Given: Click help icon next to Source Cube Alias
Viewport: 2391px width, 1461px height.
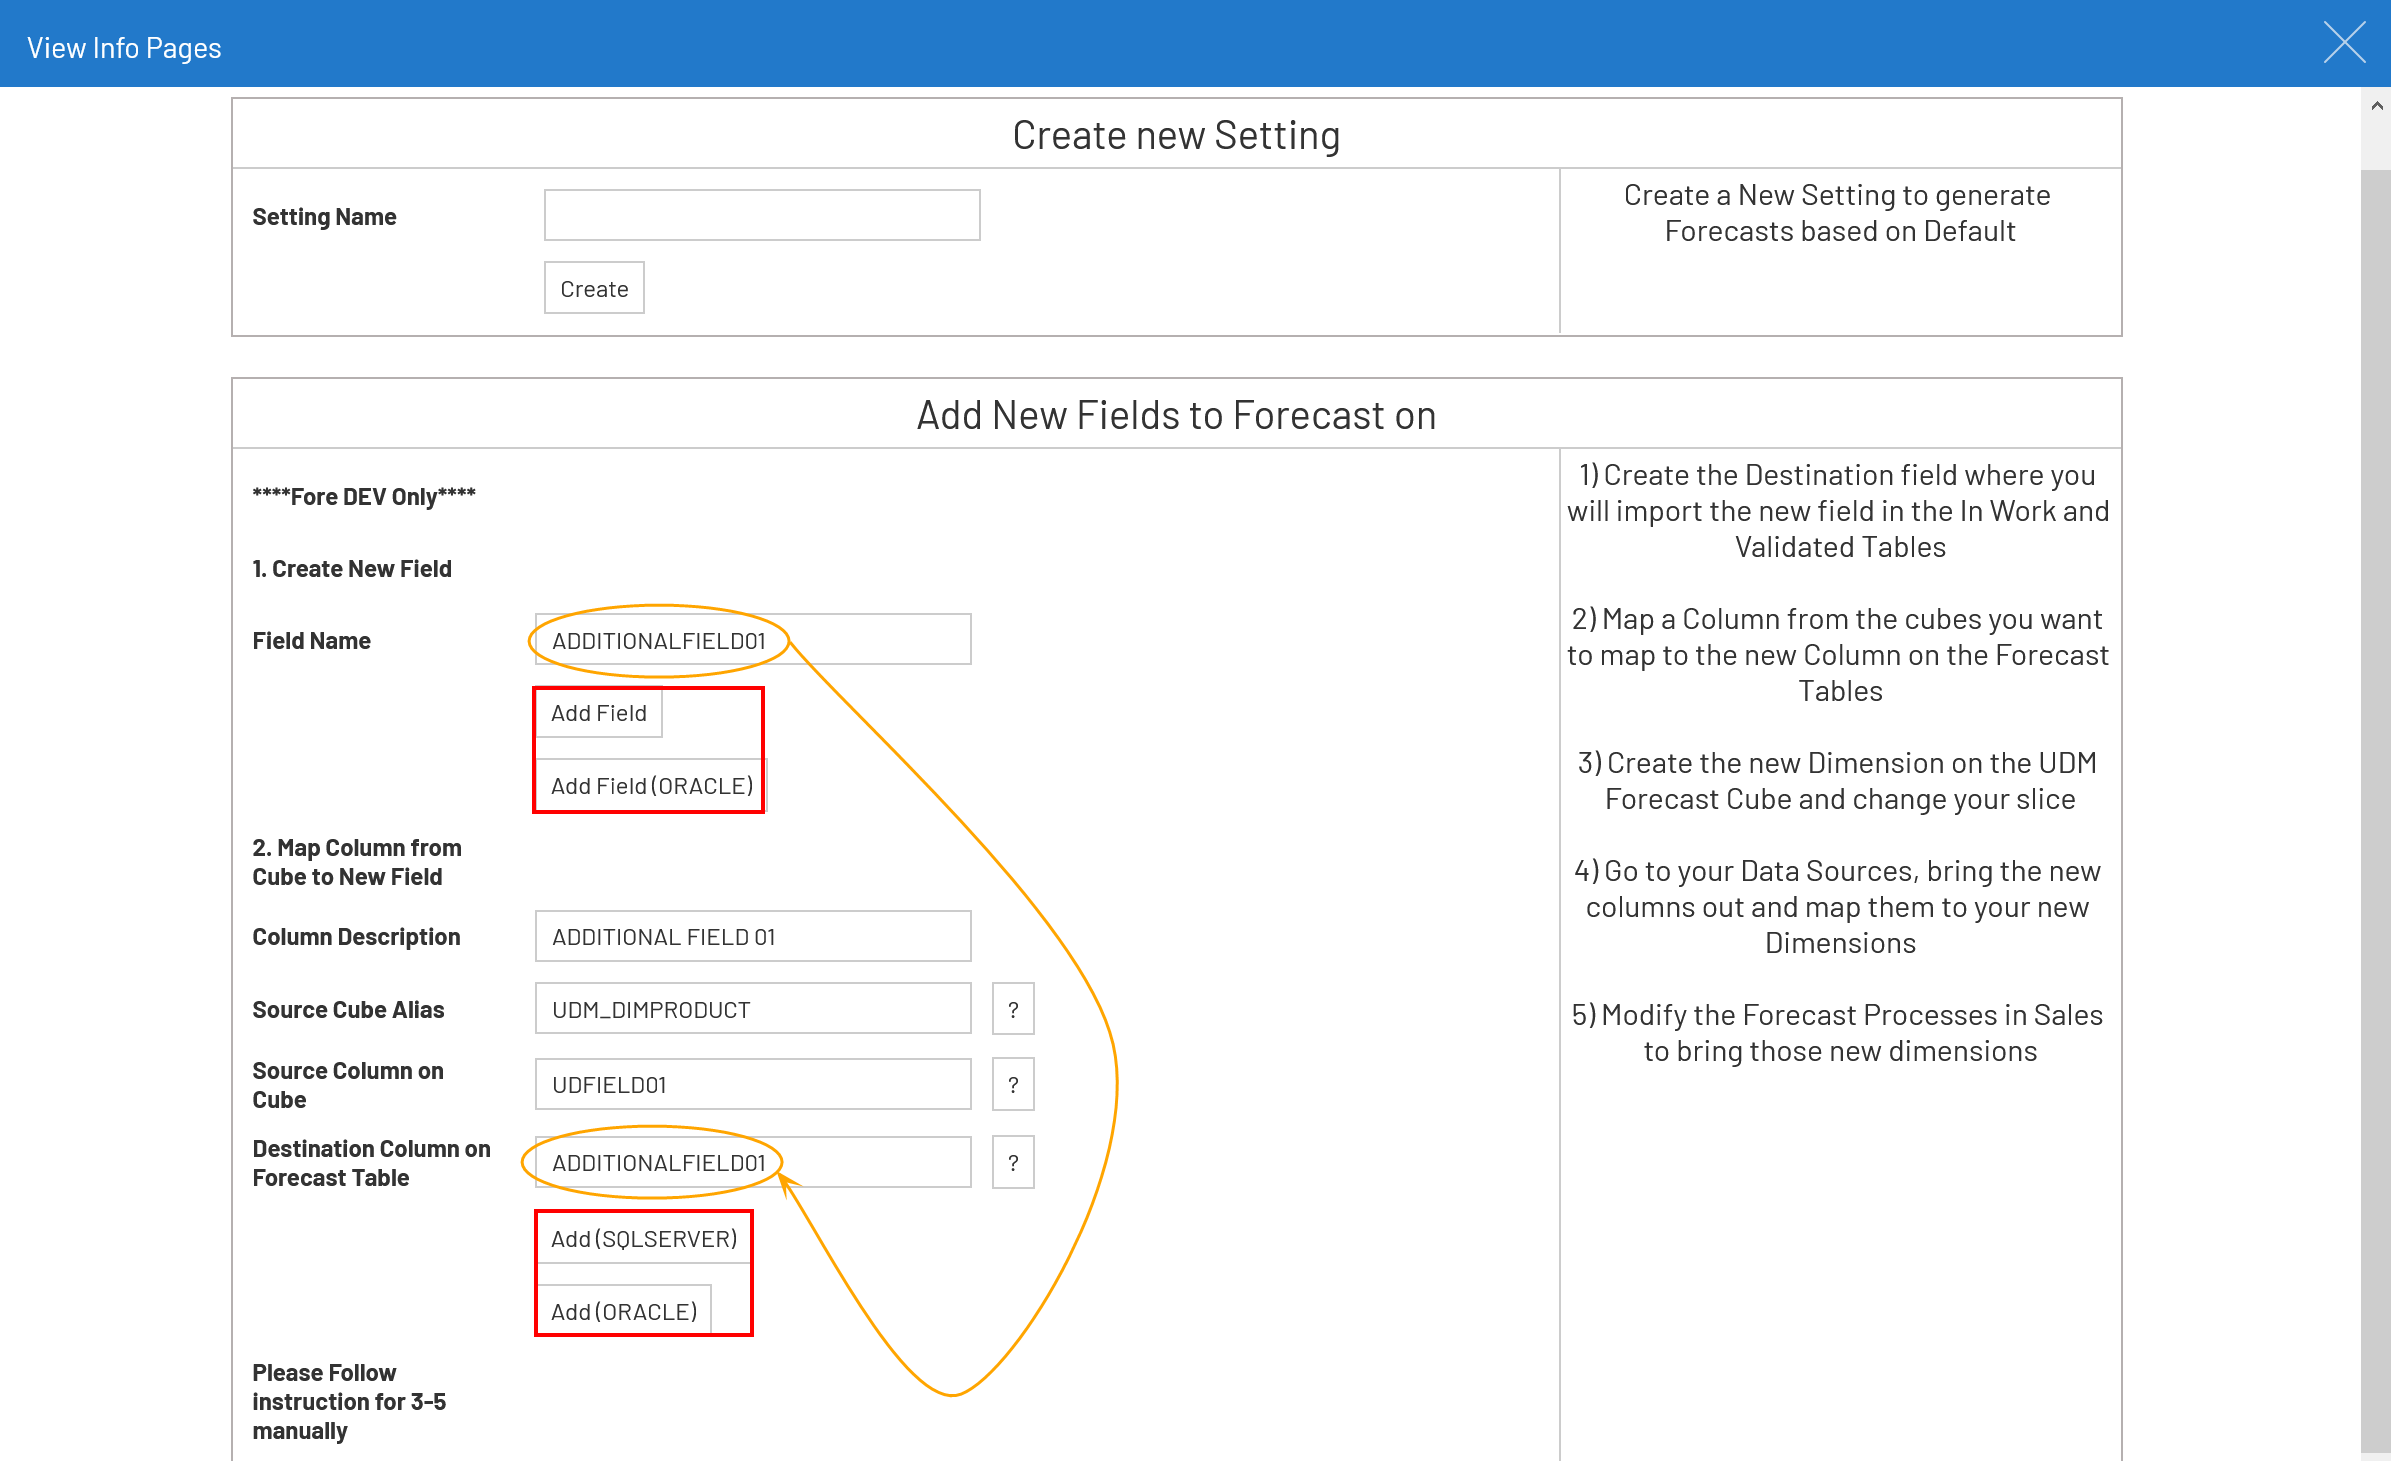Looking at the screenshot, I should (x=1012, y=1009).
